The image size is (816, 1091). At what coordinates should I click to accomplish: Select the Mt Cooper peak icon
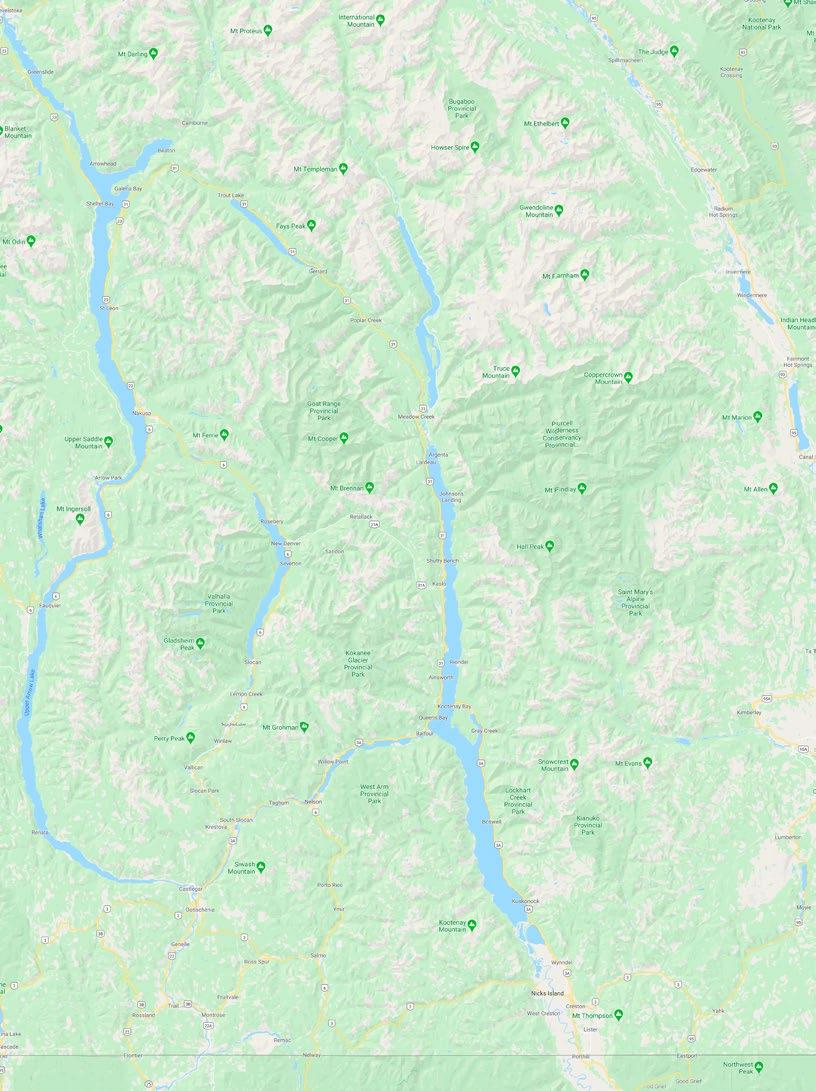[344, 438]
